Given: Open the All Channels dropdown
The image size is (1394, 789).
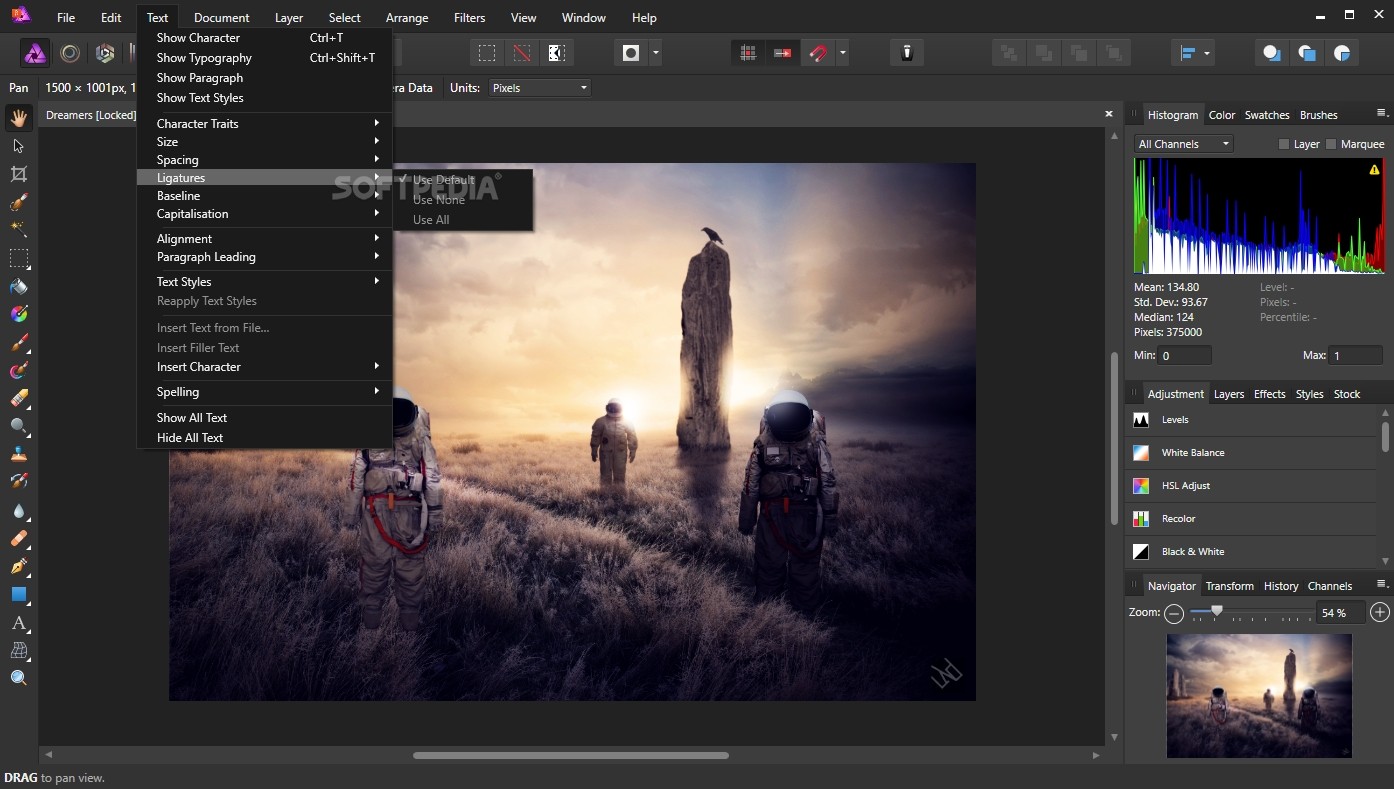Looking at the screenshot, I should coord(1183,144).
